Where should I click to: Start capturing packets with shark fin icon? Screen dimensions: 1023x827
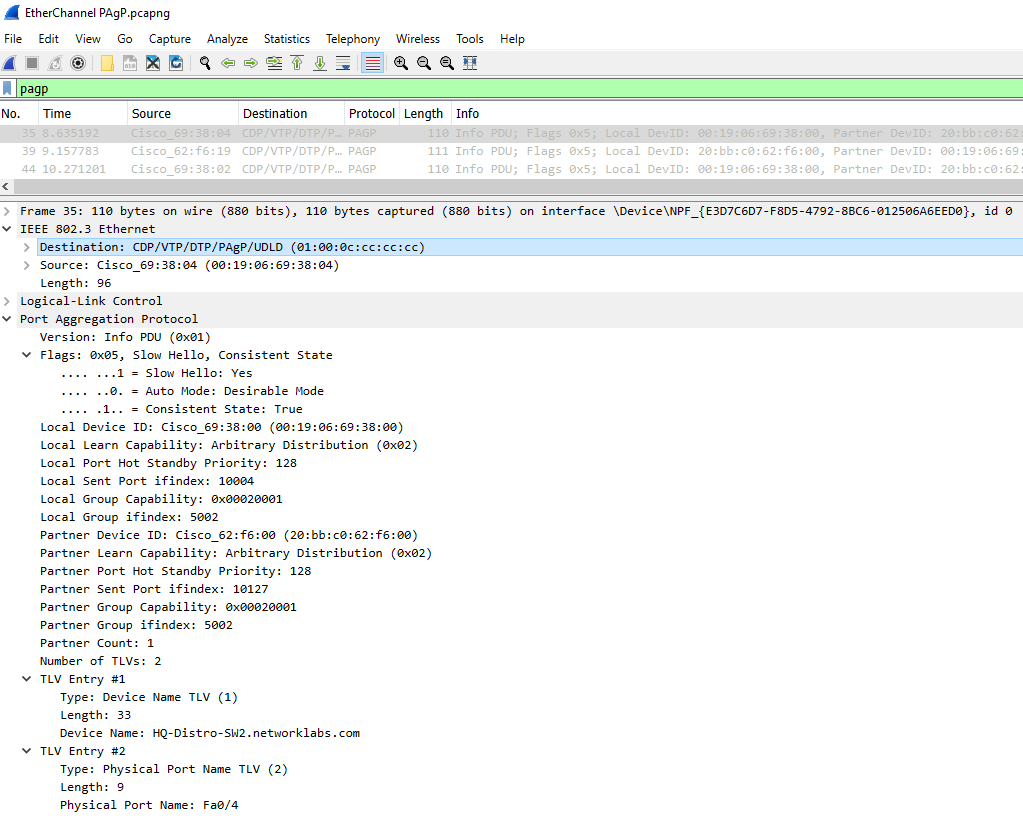tap(10, 63)
